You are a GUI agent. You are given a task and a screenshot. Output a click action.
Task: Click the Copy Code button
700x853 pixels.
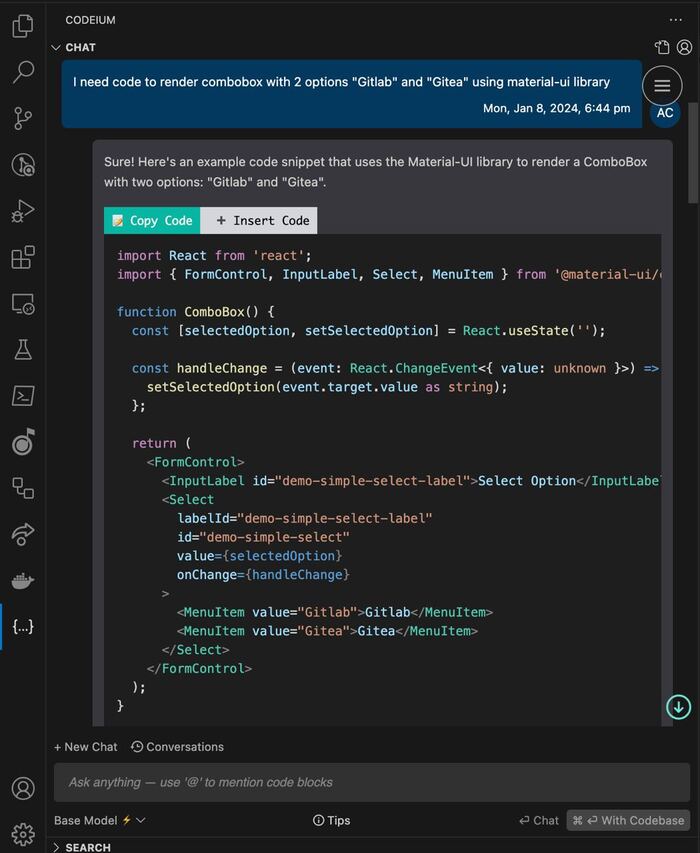click(152, 221)
